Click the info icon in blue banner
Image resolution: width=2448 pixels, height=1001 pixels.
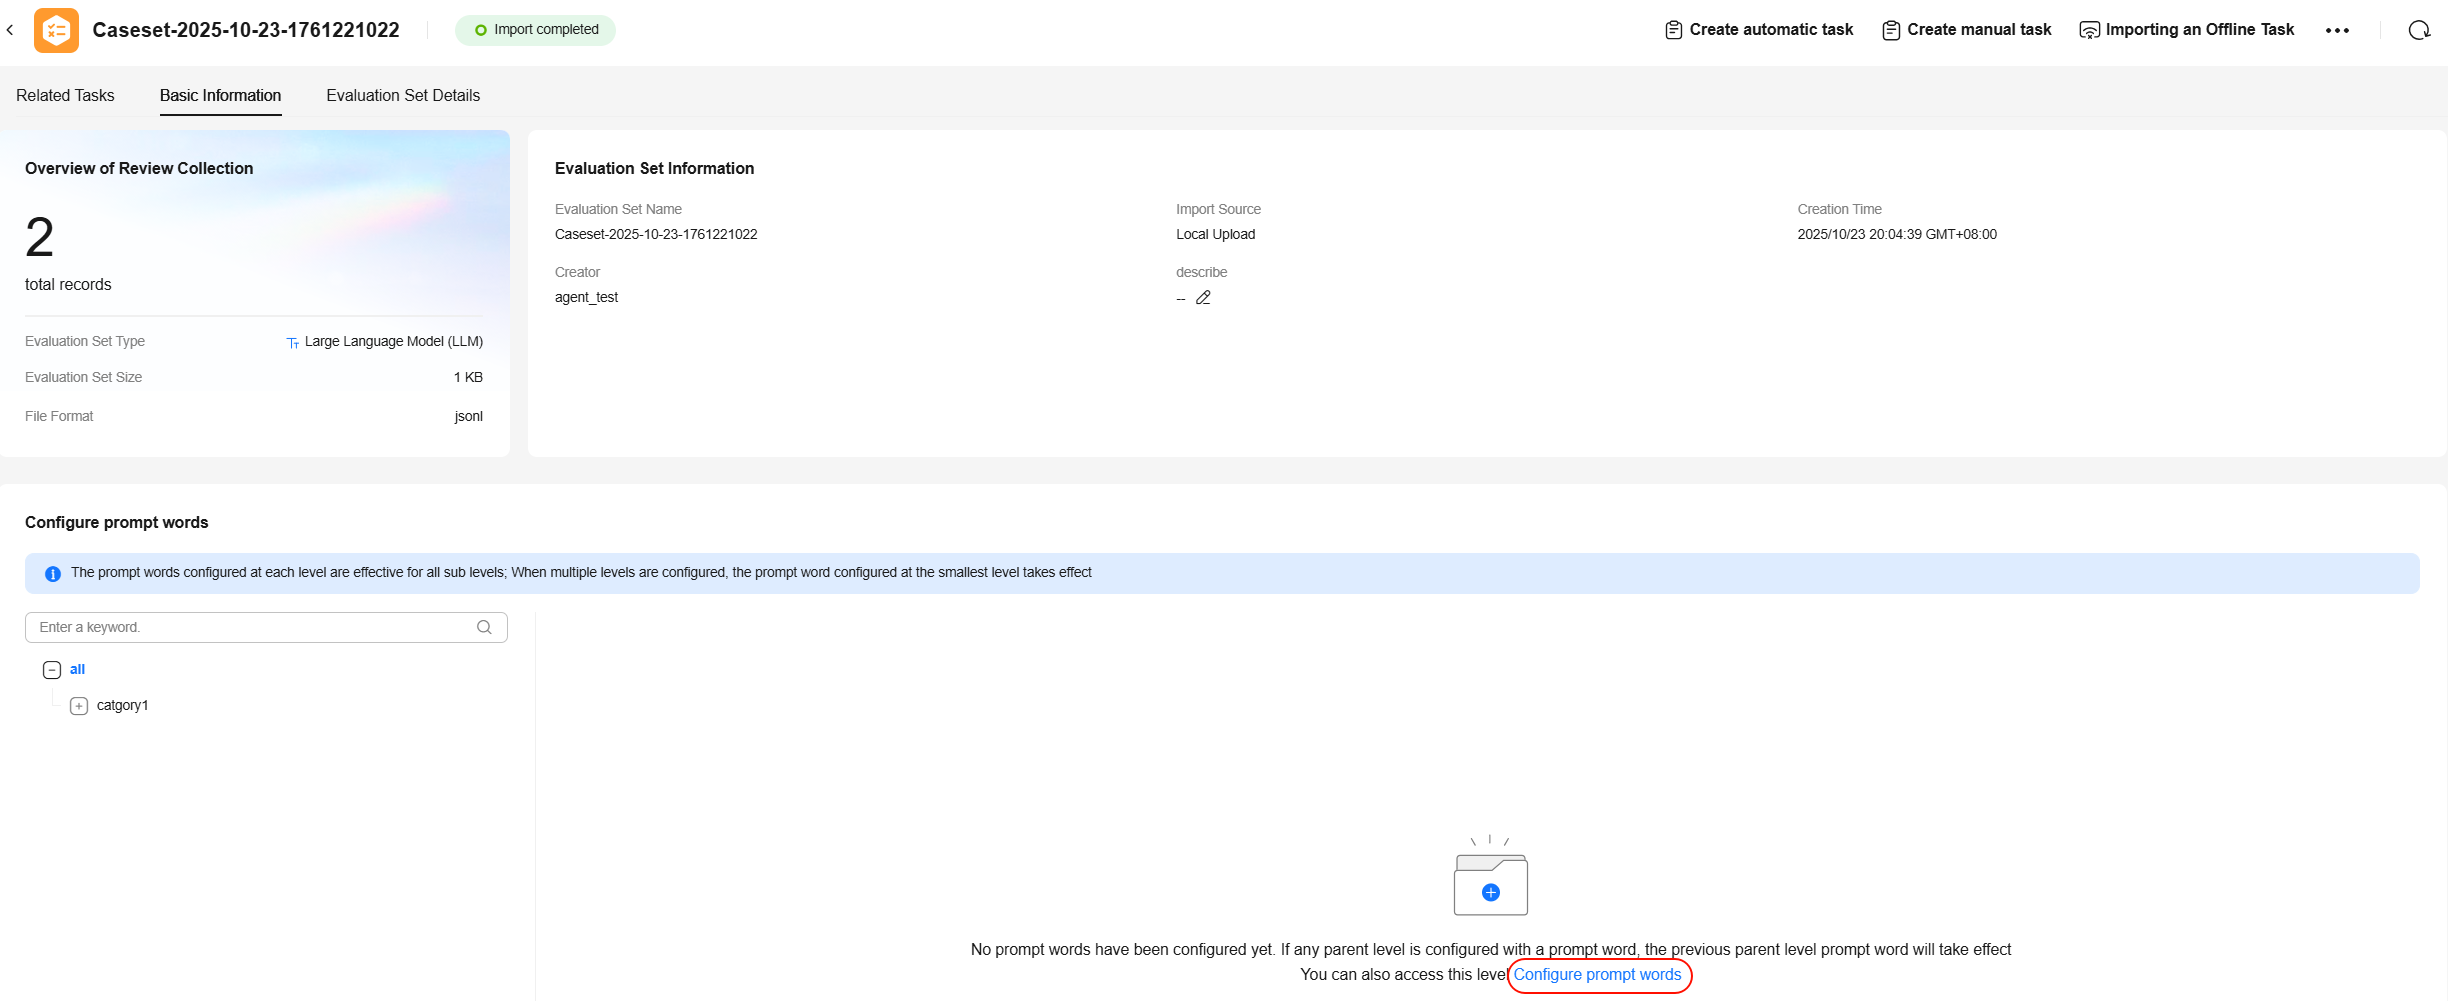[x=53, y=574]
